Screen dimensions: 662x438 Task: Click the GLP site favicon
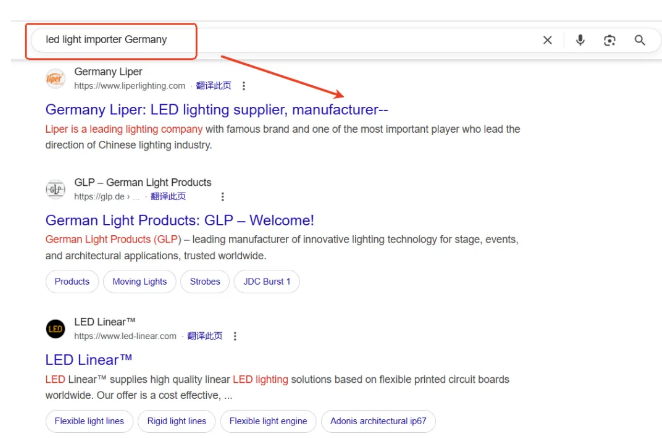click(x=55, y=189)
